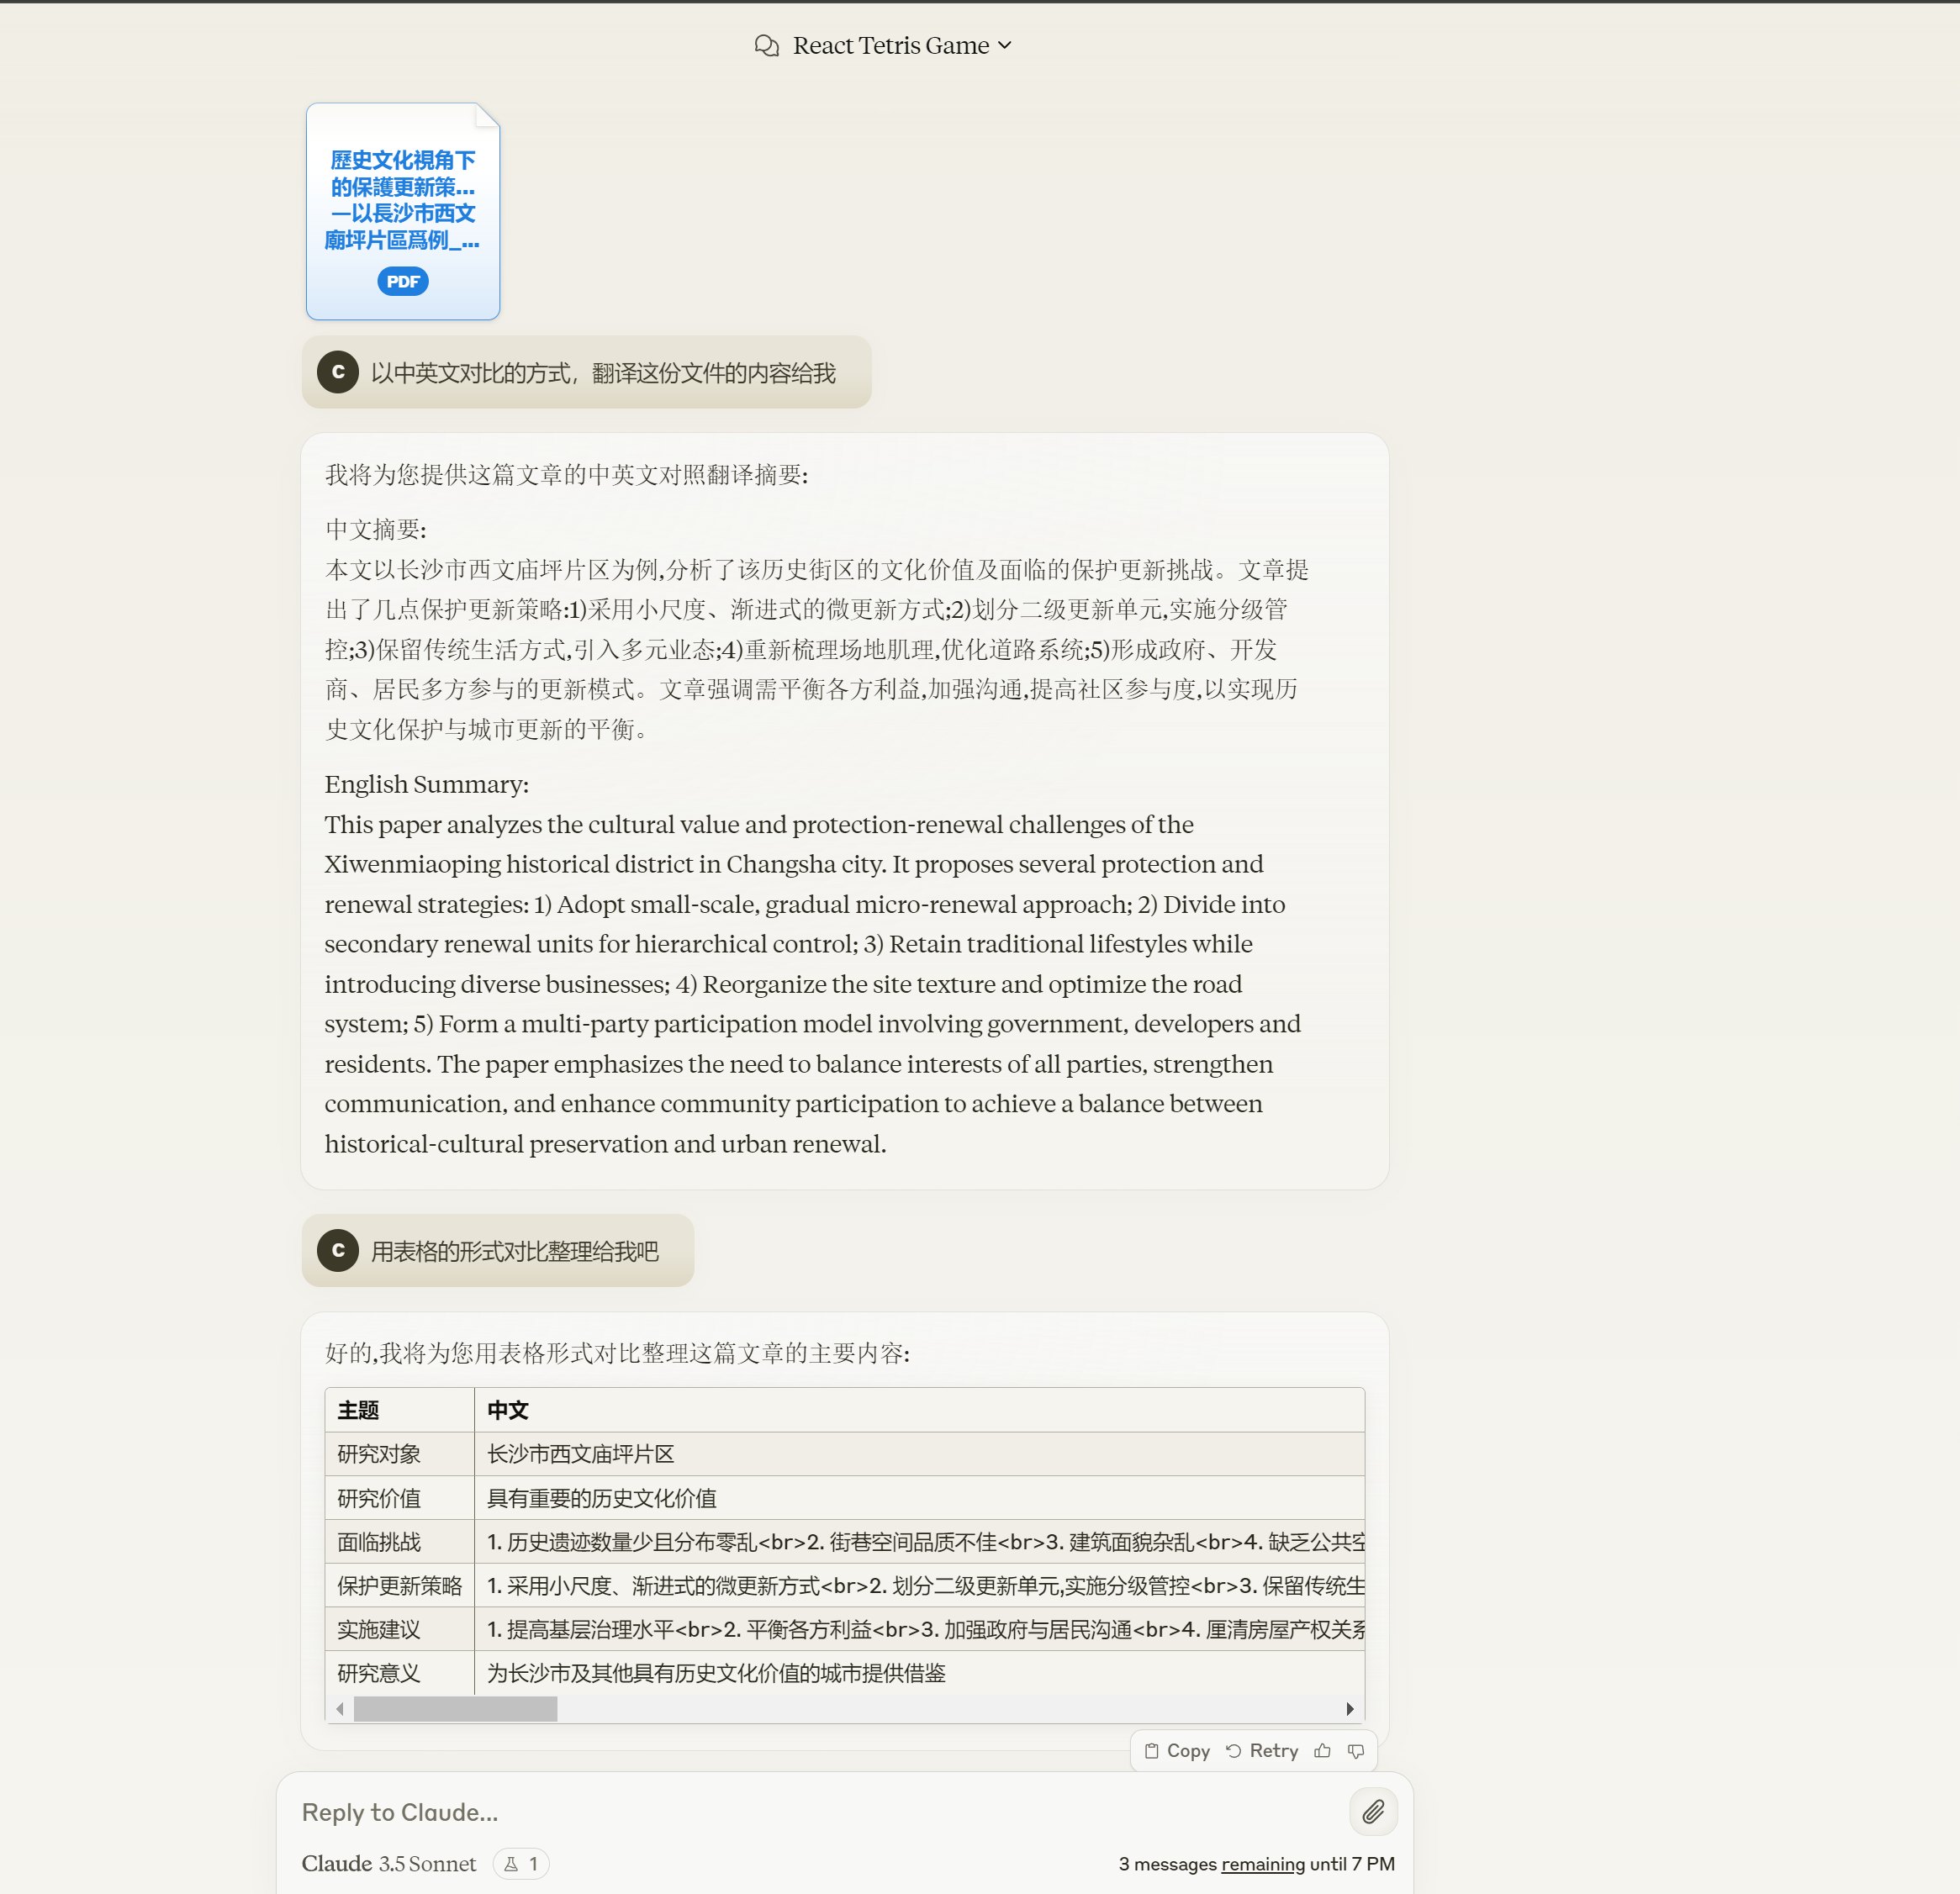Click the 保护更新策略 table row label
Image resolution: width=1960 pixels, height=1894 pixels.
pyautogui.click(x=399, y=1586)
